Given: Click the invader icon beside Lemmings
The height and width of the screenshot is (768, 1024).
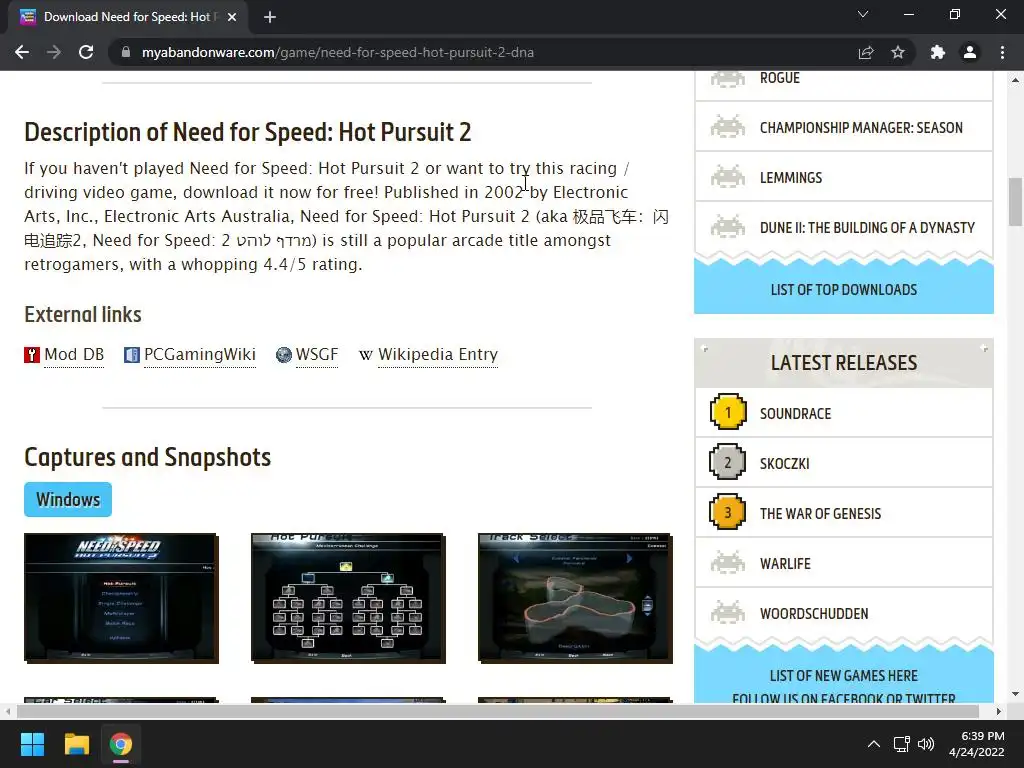Looking at the screenshot, I should point(728,177).
